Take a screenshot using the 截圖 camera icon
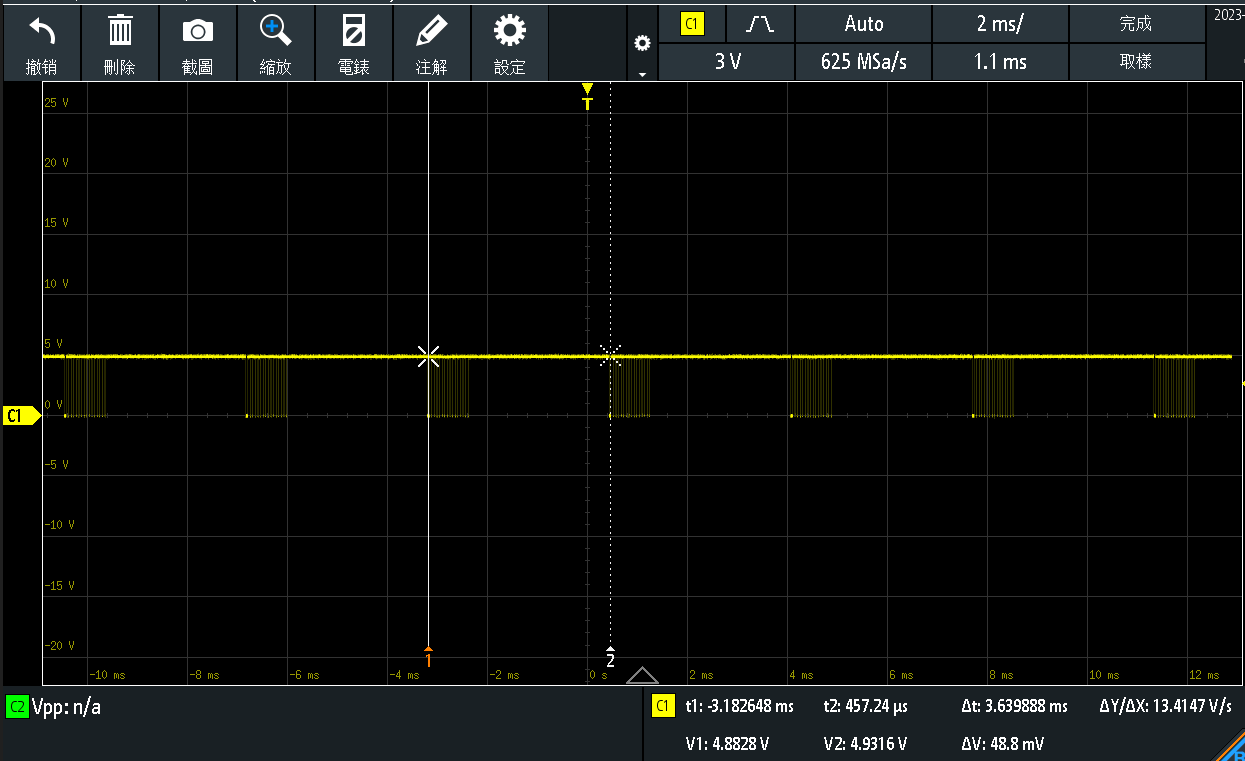This screenshot has height=761, width=1245. click(197, 42)
